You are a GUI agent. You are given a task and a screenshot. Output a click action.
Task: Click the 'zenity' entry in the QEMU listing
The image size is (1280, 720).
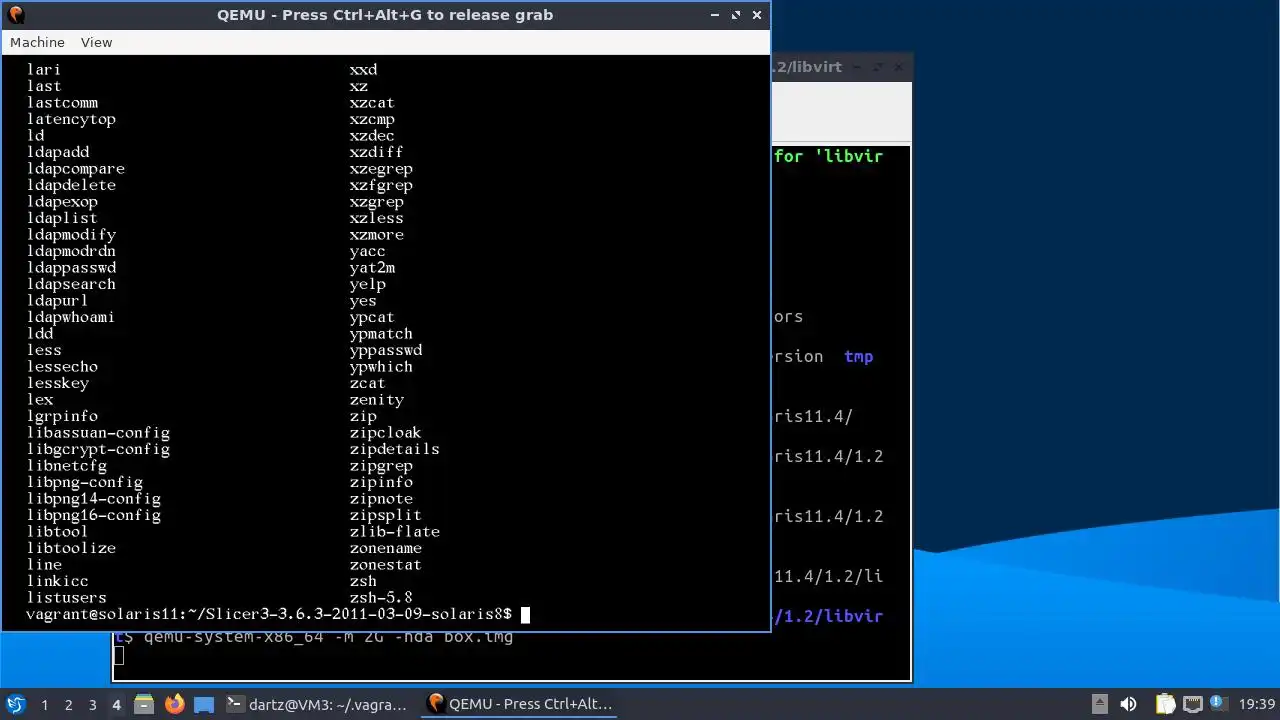pyautogui.click(x=377, y=399)
